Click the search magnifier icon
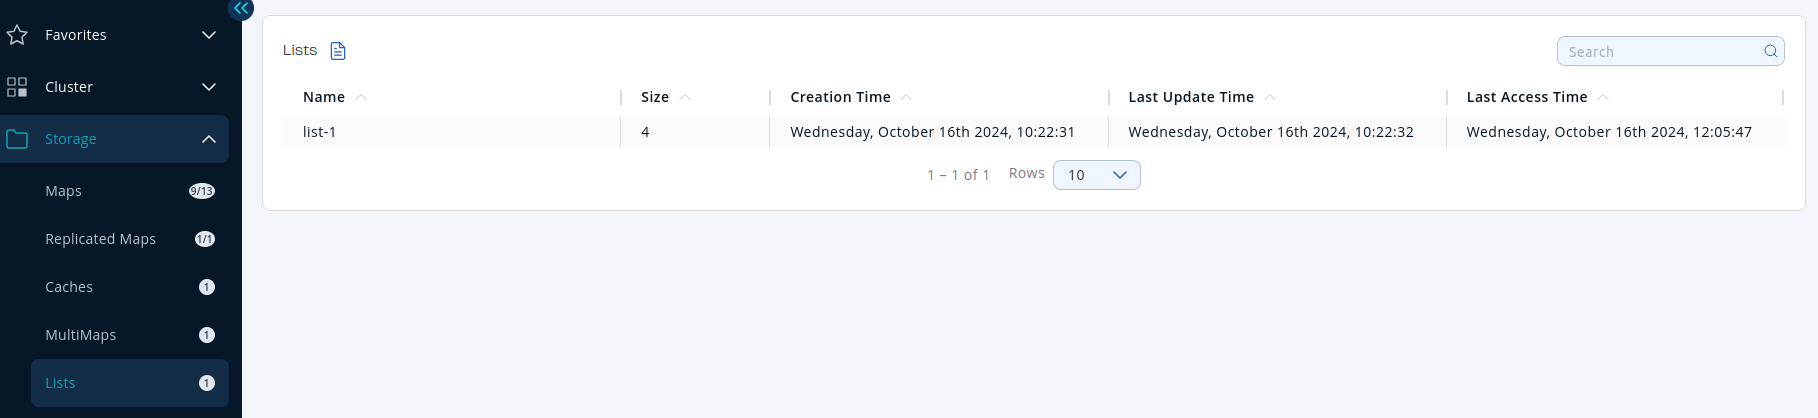The image size is (1818, 418). (1770, 51)
